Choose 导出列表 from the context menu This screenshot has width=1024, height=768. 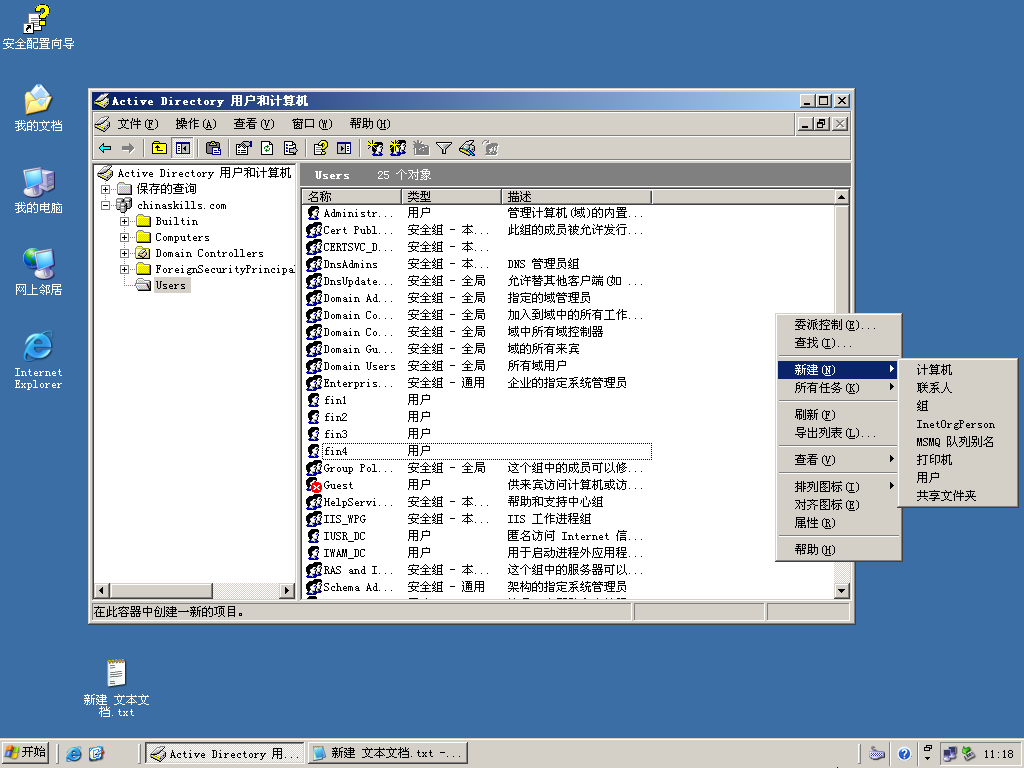coord(839,433)
